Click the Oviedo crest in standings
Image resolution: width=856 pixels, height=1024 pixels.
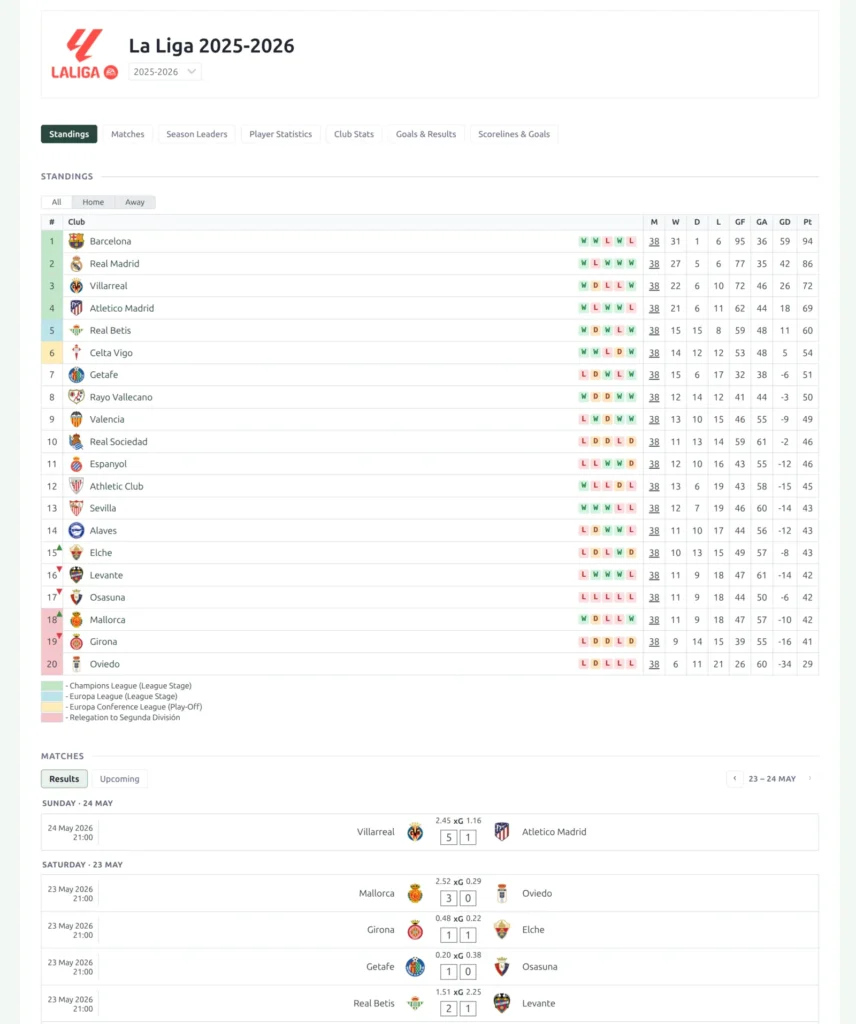point(76,664)
